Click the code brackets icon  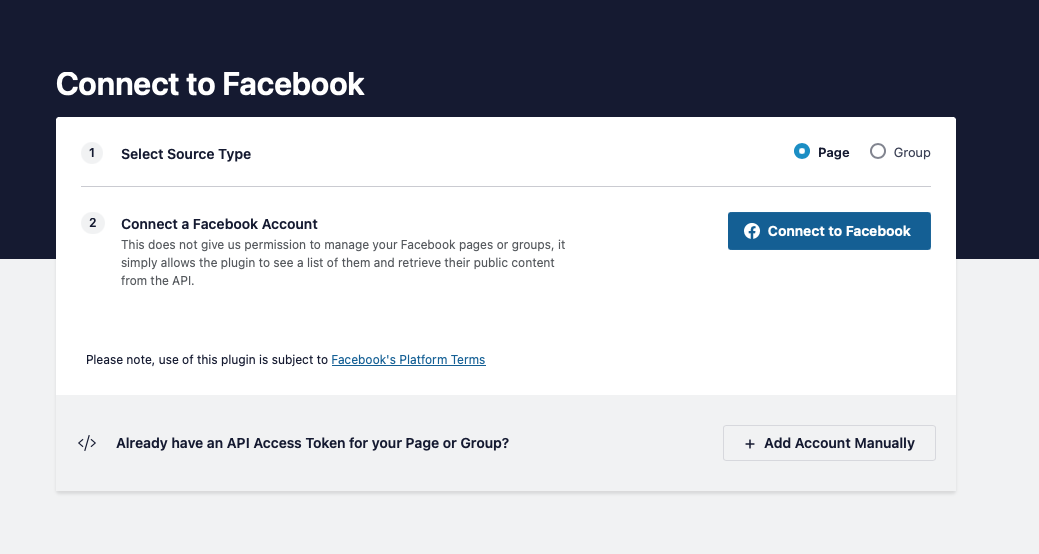pos(87,443)
